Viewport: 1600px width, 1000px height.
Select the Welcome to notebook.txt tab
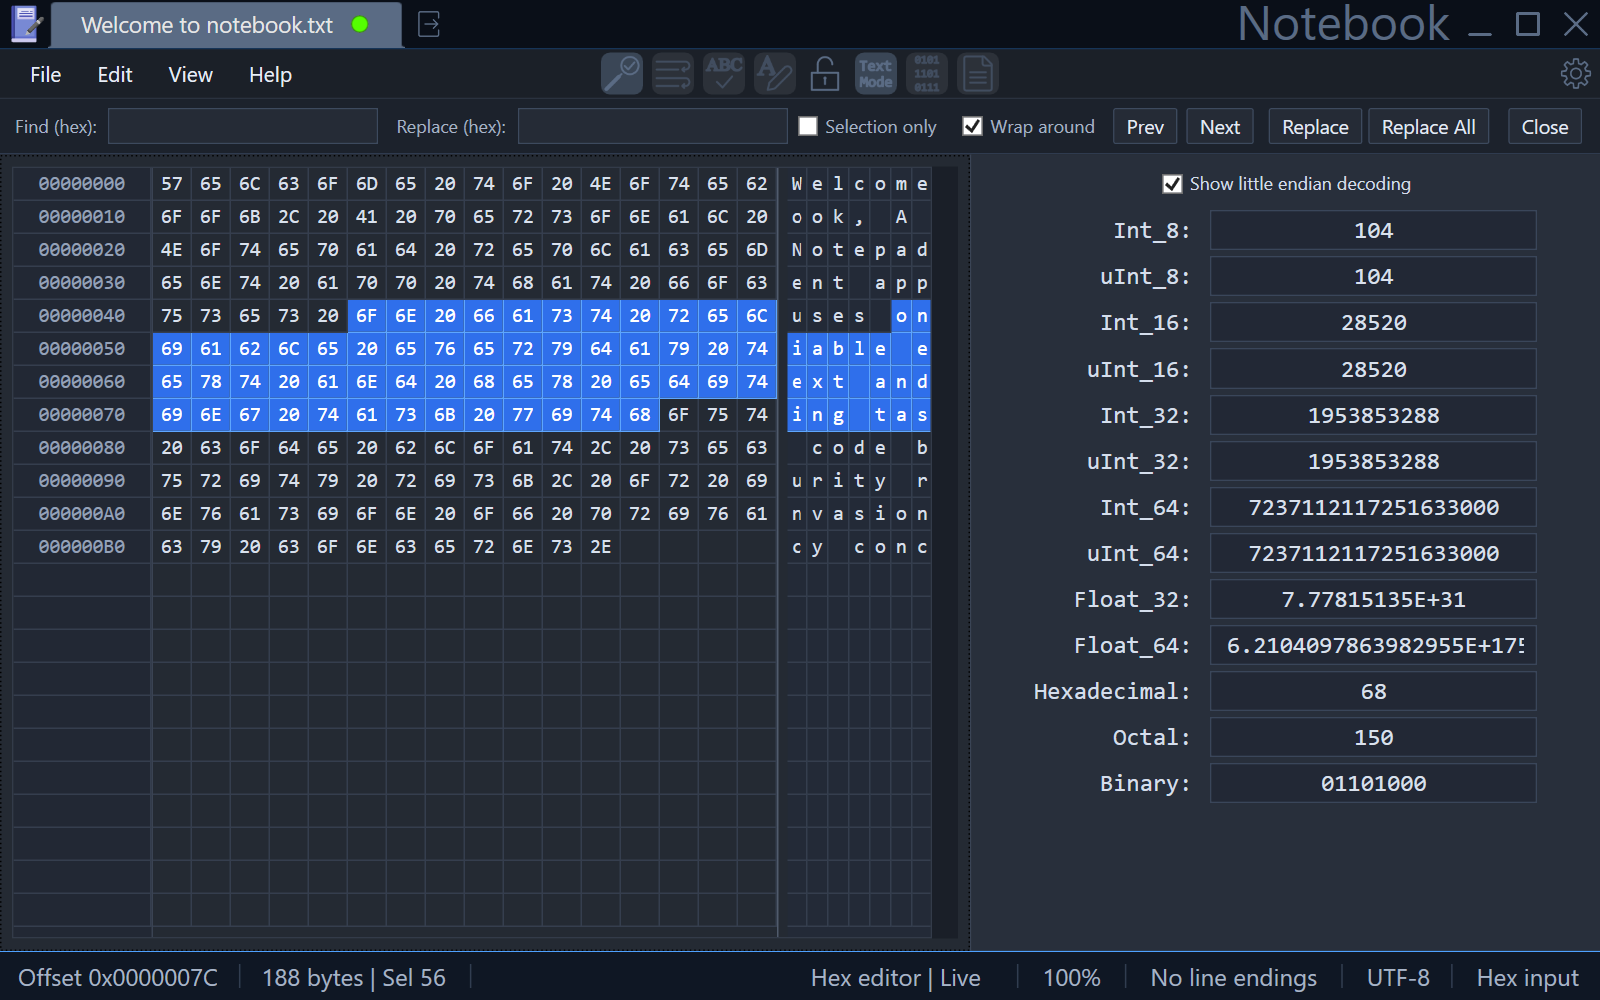click(226, 25)
